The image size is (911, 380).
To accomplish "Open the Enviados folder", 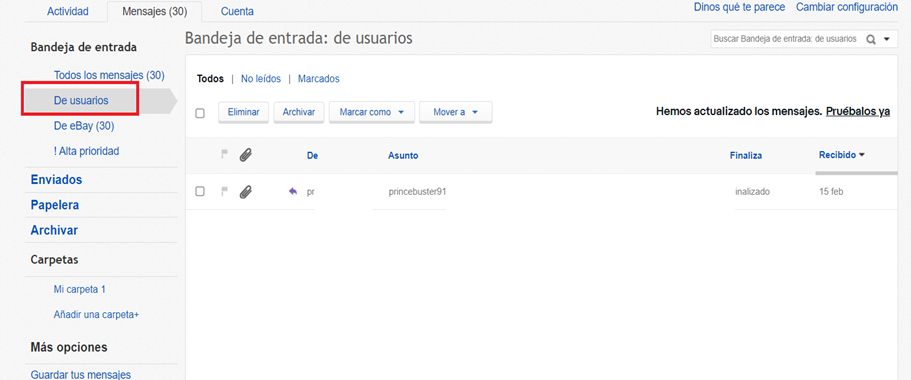I will (x=56, y=180).
